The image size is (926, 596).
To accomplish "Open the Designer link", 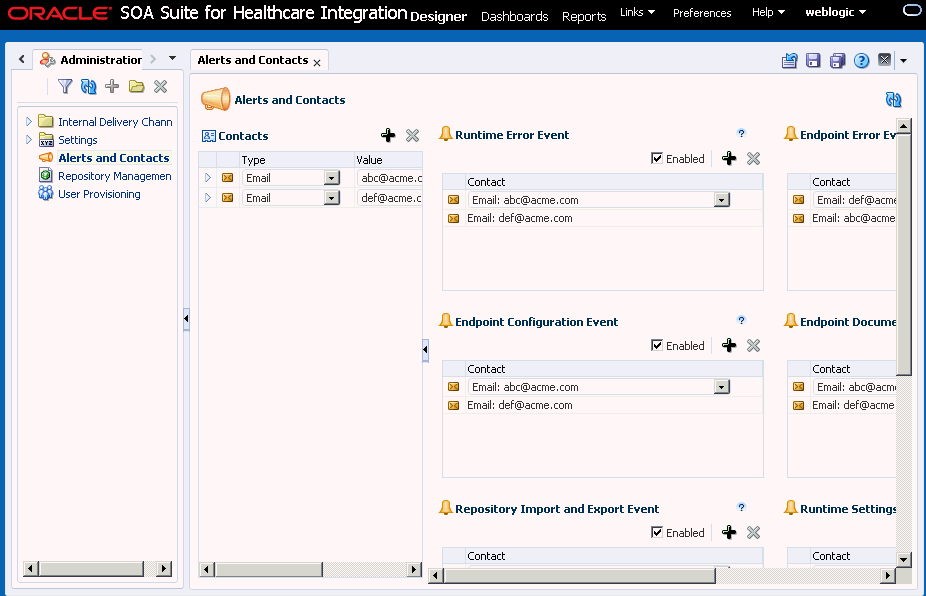I will coord(438,17).
